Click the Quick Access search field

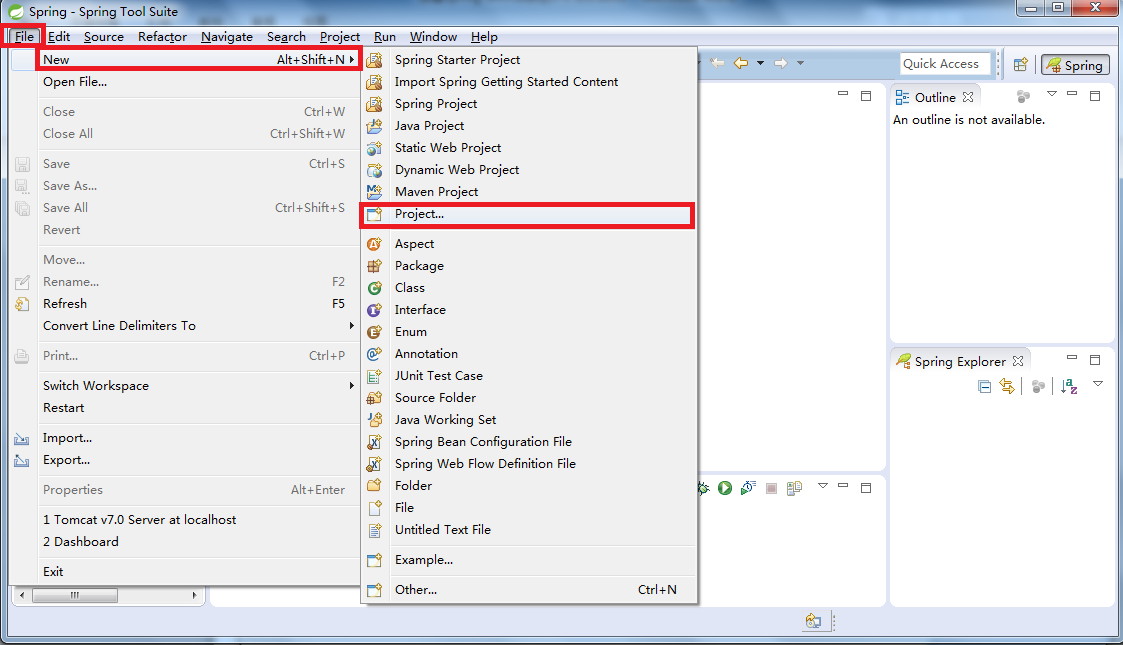point(945,64)
